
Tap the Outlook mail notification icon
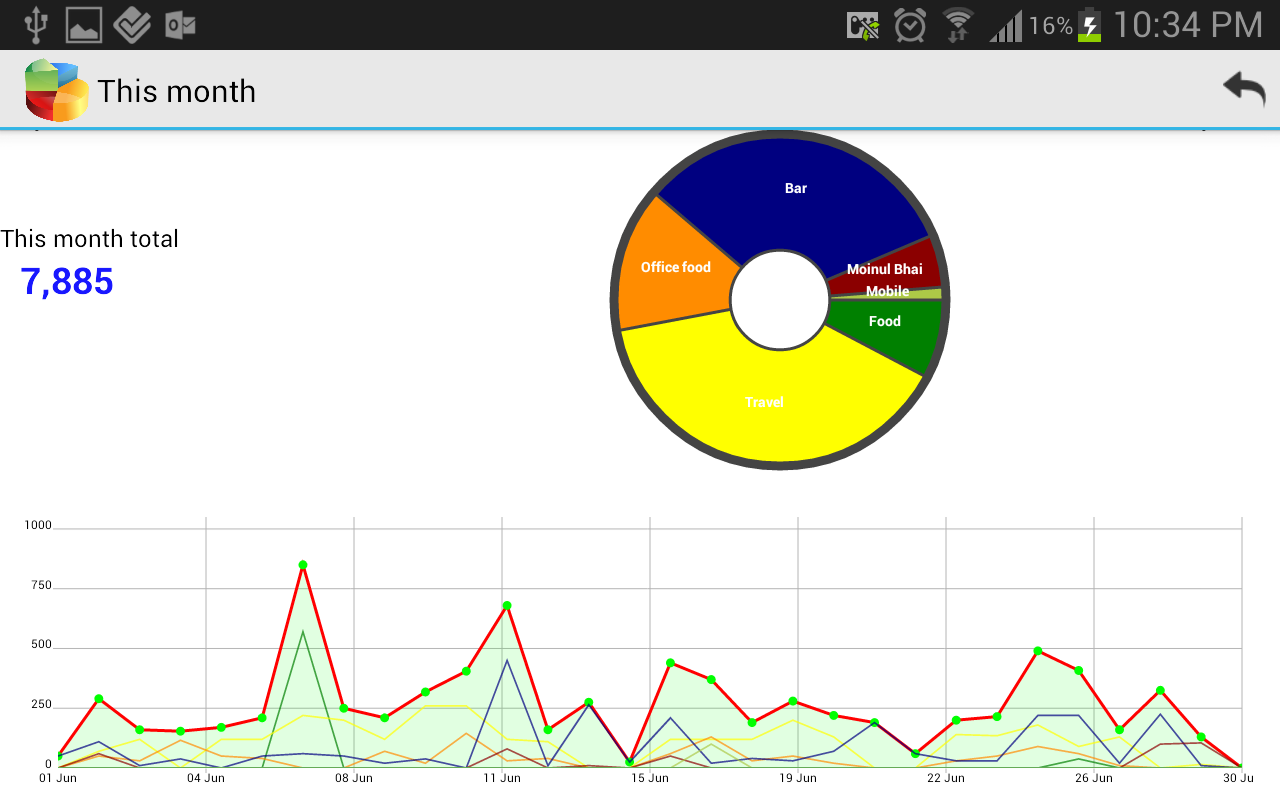181,24
